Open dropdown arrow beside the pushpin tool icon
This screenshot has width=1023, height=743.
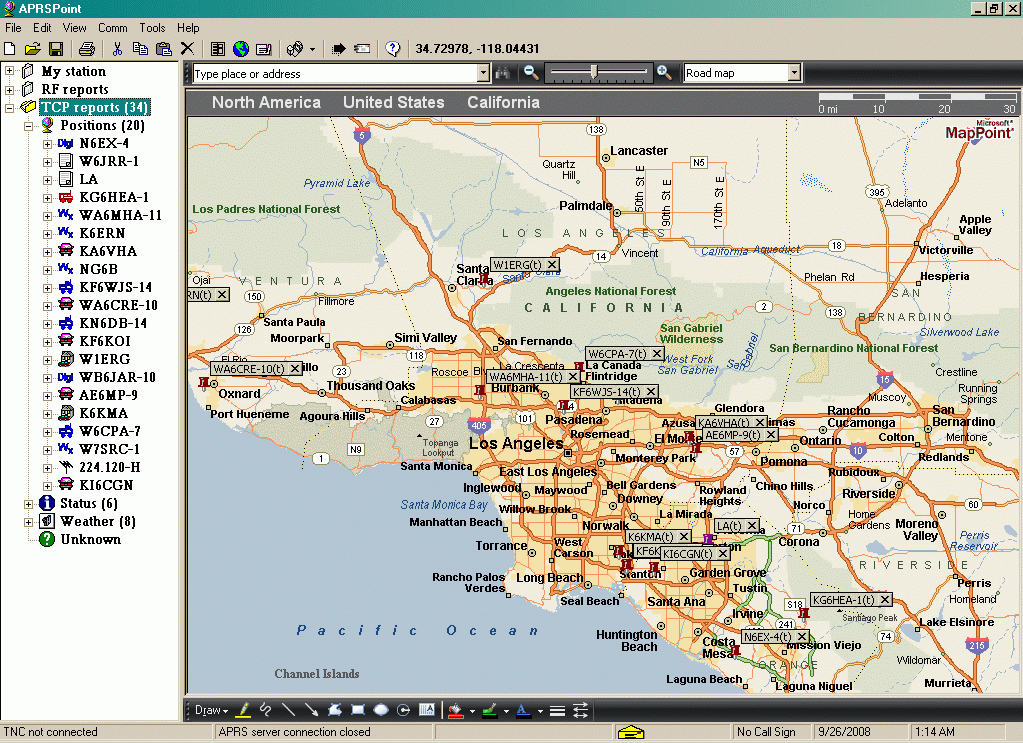click(x=313, y=49)
